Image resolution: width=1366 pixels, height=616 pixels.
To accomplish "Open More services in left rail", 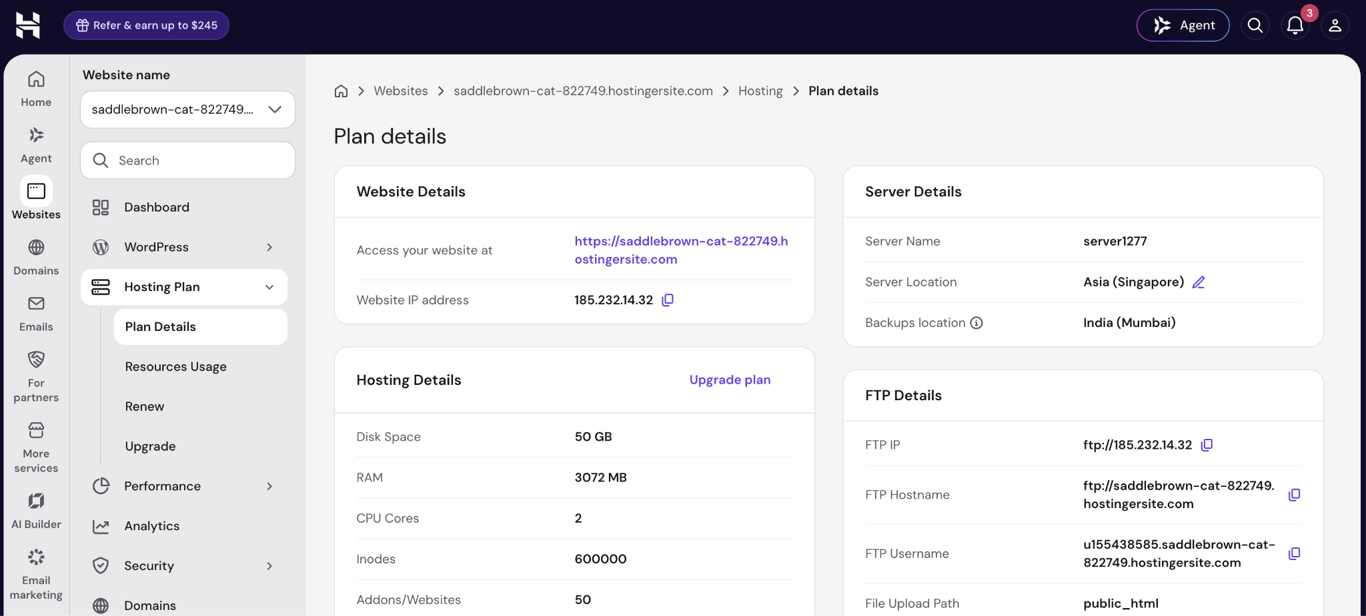I will coord(36,447).
